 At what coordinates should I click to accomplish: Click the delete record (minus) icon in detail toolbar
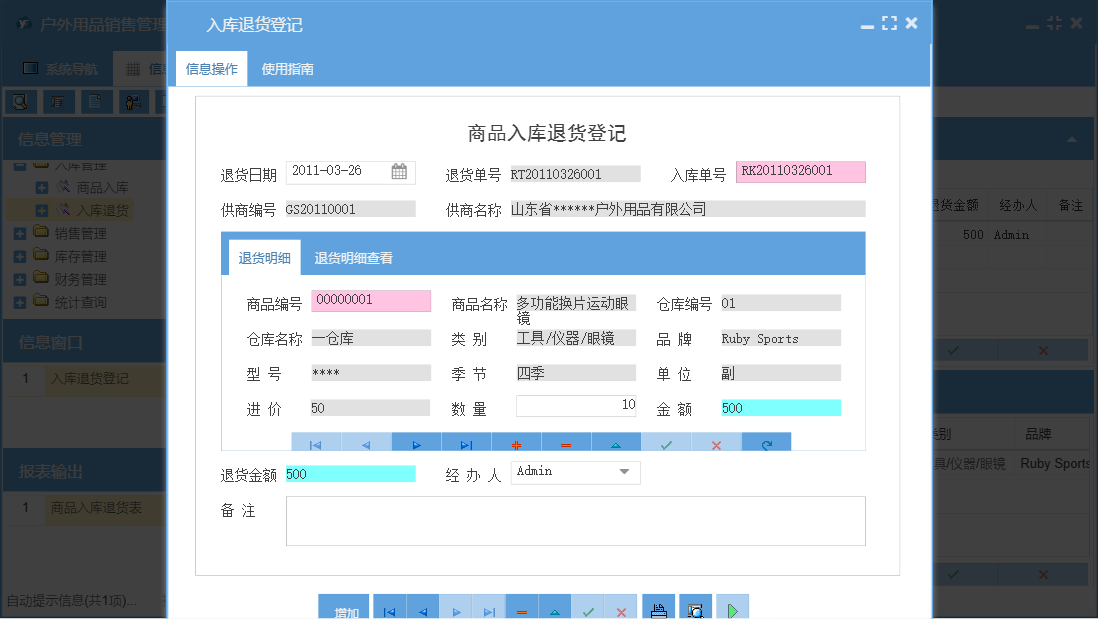click(x=566, y=442)
